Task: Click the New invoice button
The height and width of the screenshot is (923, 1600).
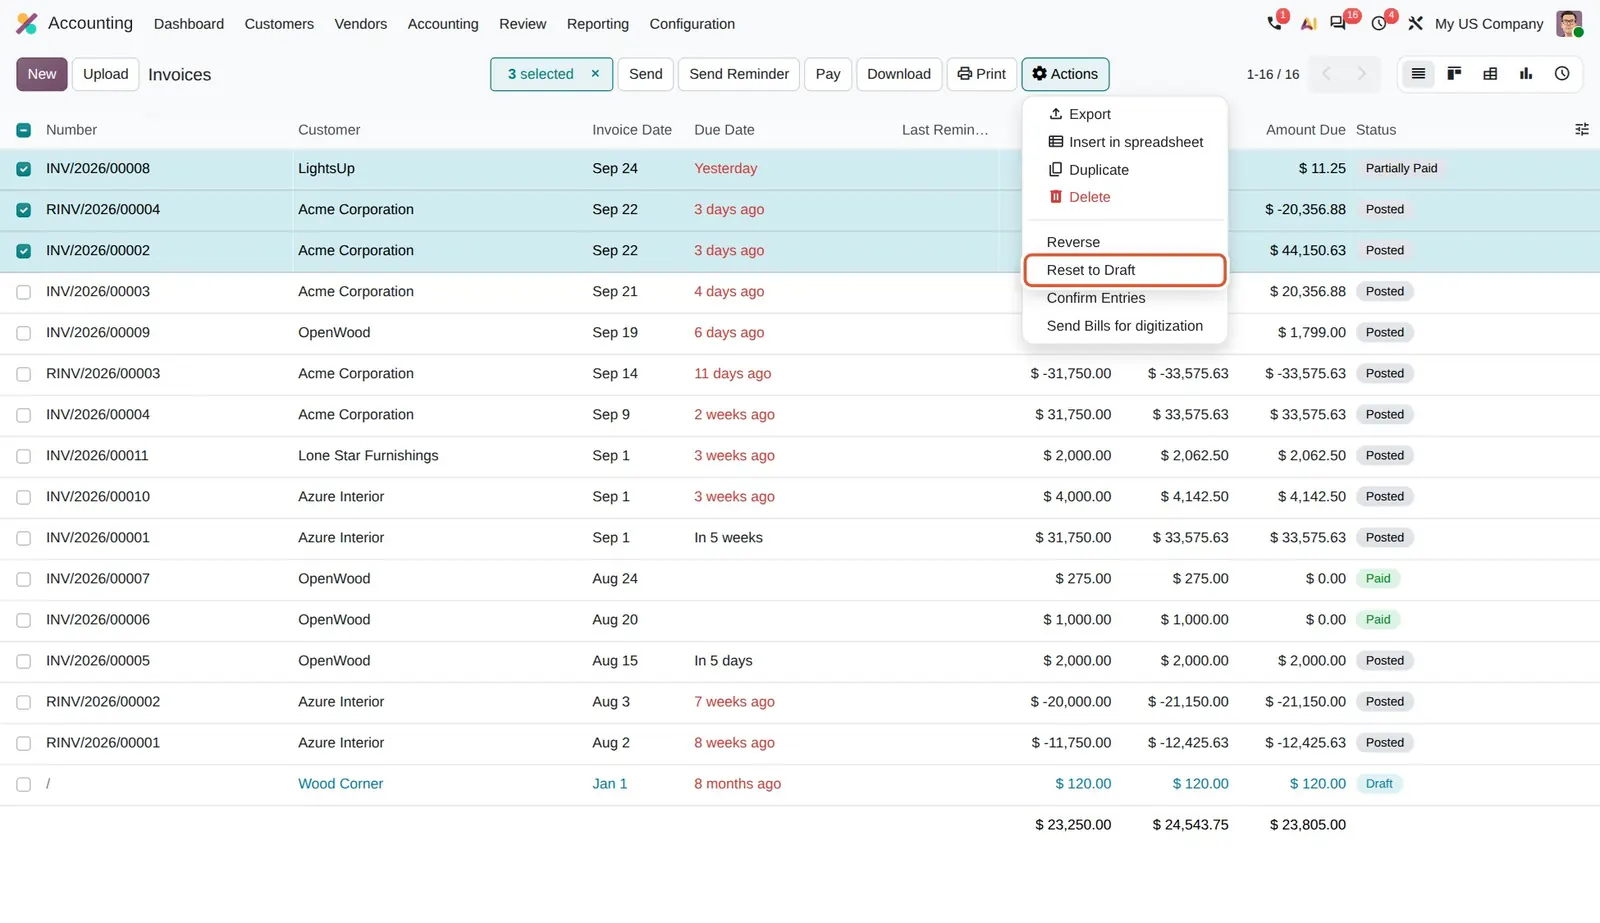Action: pyautogui.click(x=42, y=74)
